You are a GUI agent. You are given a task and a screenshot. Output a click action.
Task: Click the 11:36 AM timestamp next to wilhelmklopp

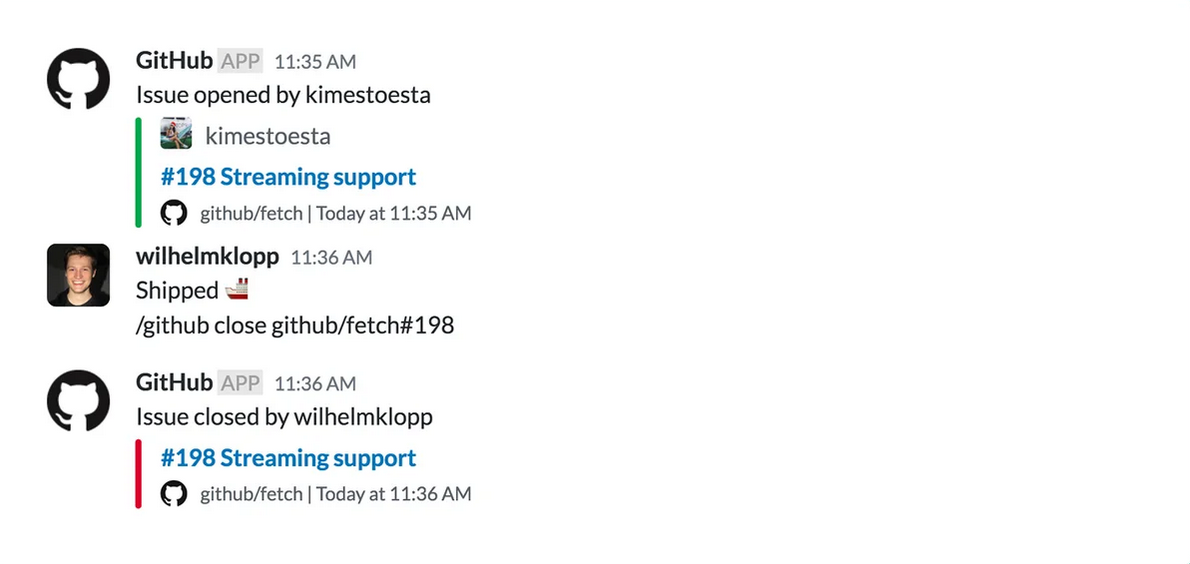coord(331,258)
